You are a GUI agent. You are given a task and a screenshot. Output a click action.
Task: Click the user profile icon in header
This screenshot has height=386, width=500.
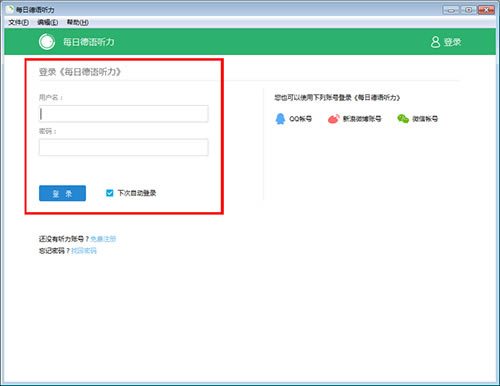435,42
